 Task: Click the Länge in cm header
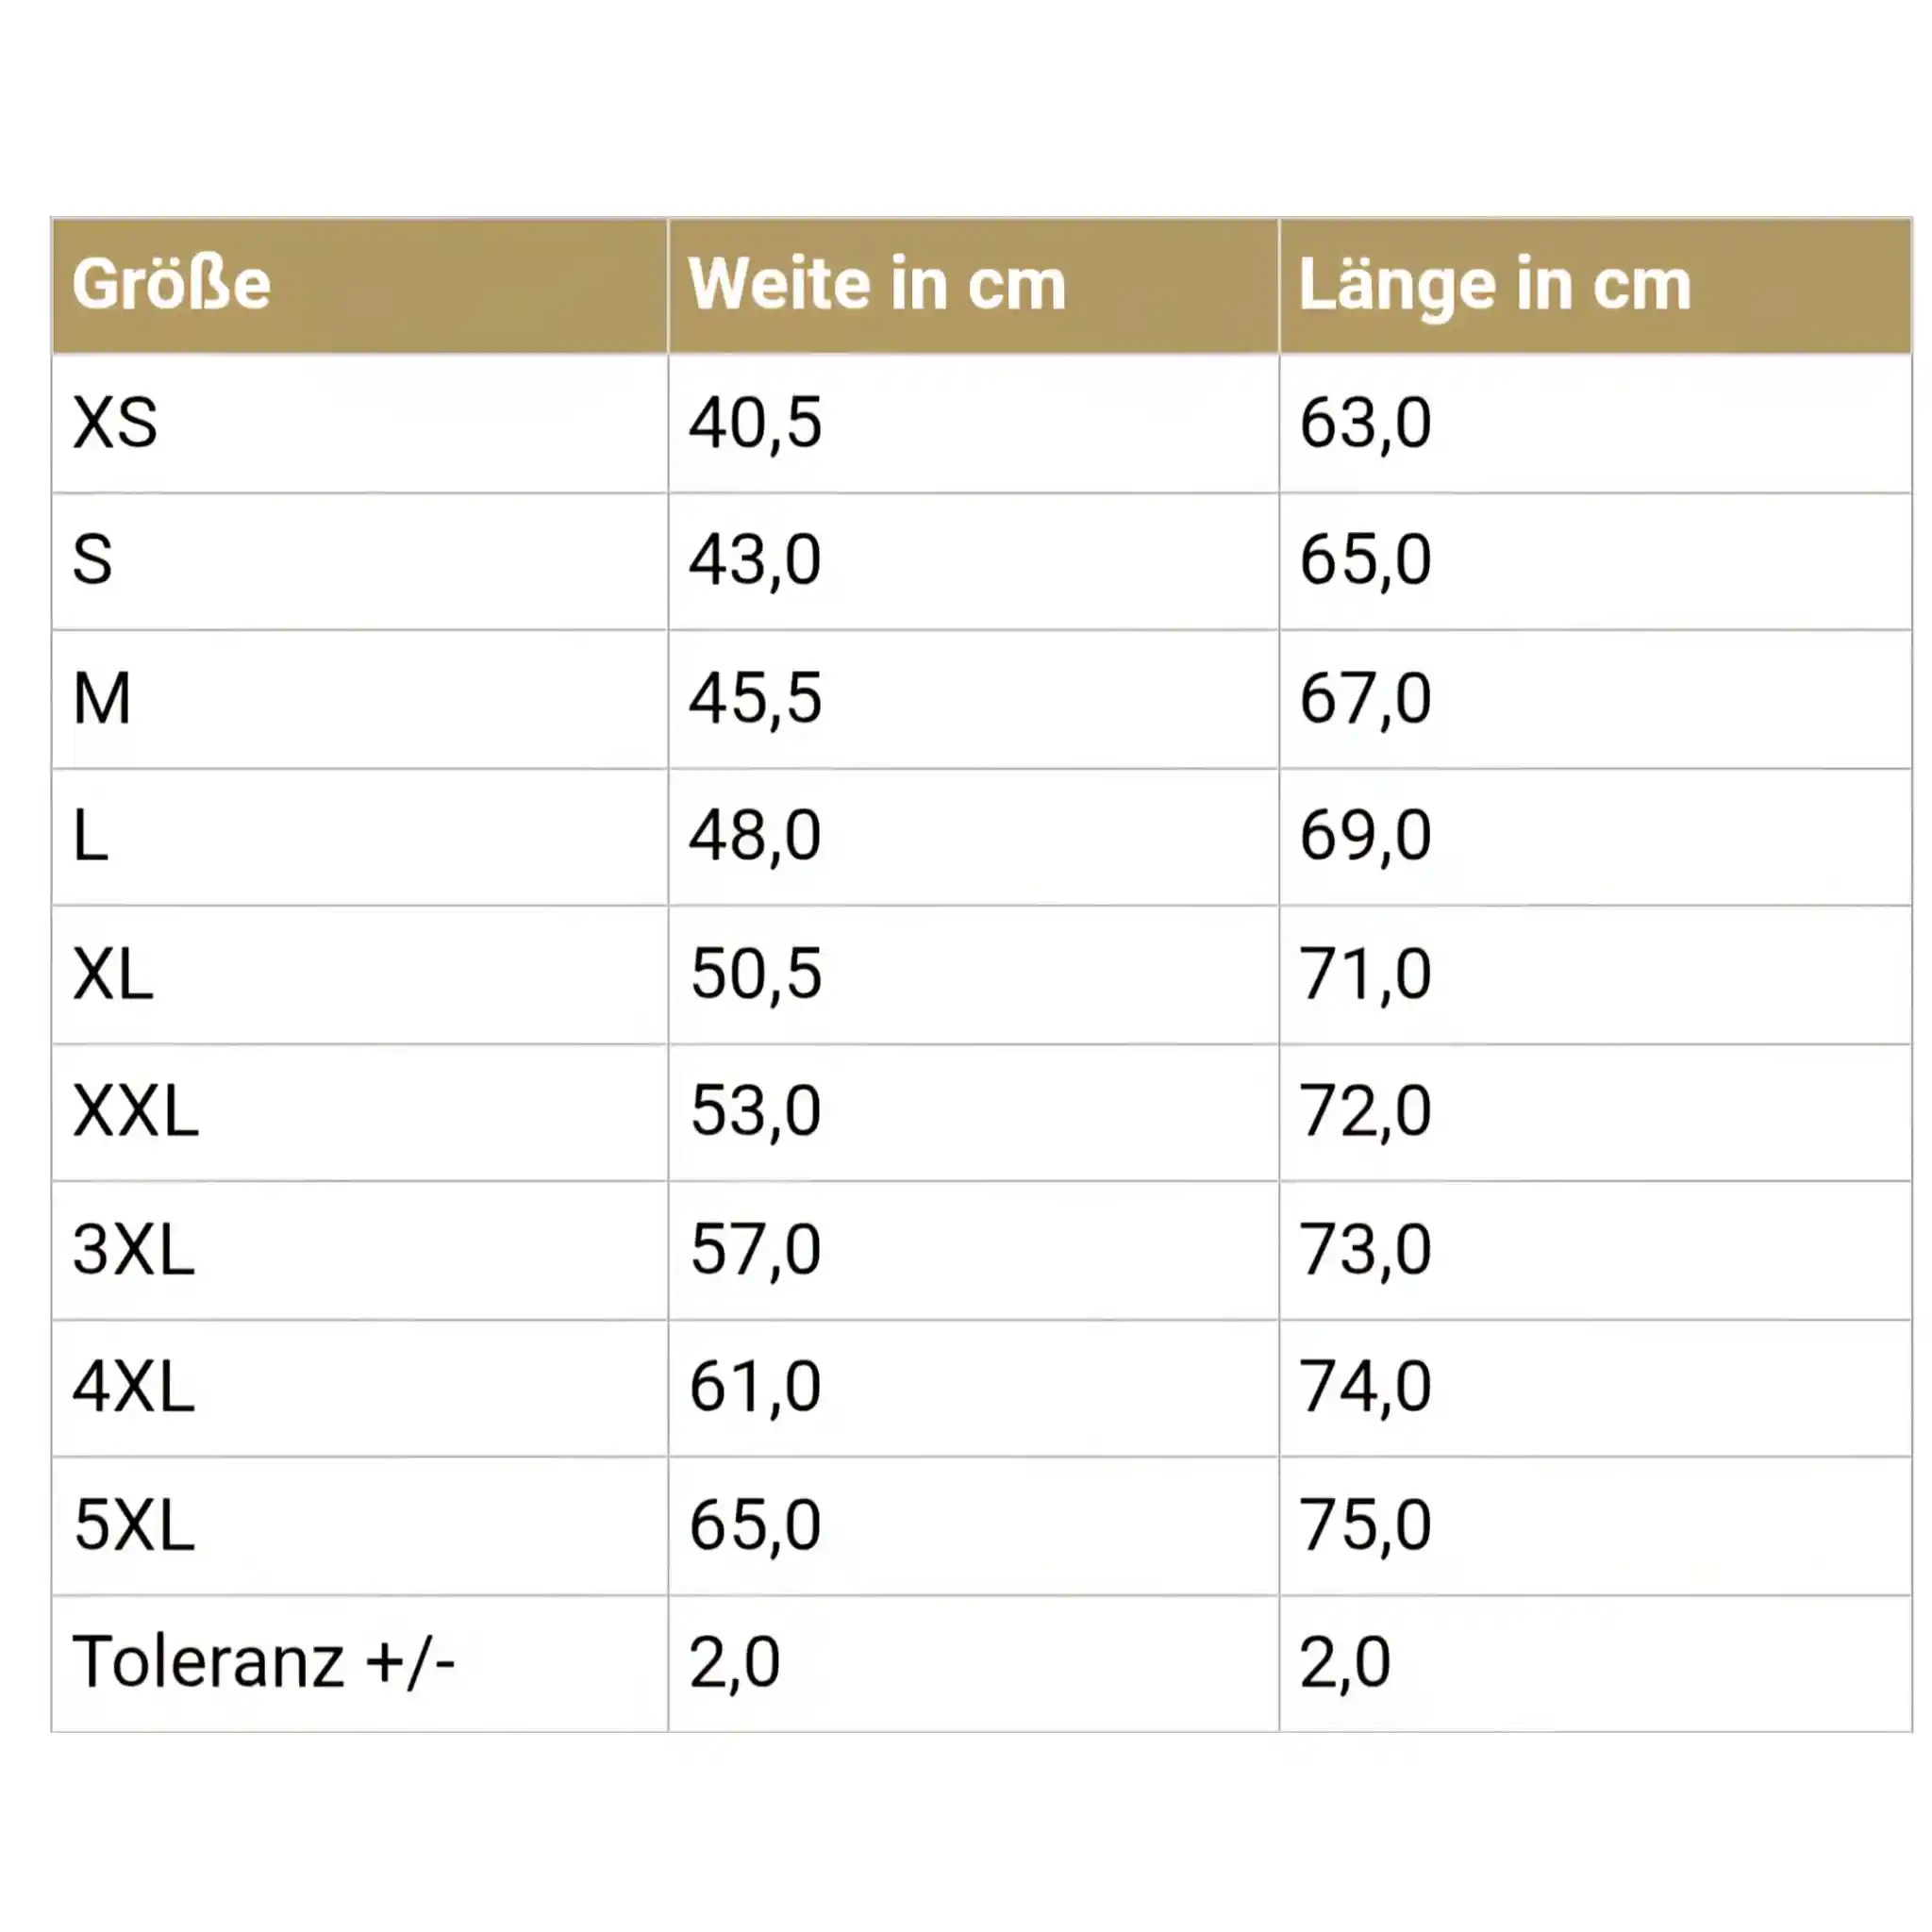click(x=1494, y=285)
